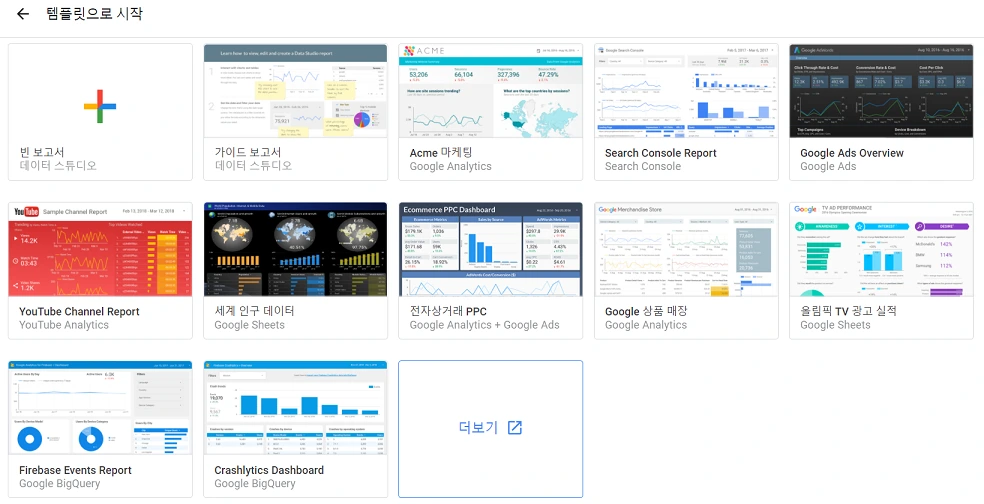The height and width of the screenshot is (504, 984).
Task: Open external link icon beside 더보기
Action: 515,427
